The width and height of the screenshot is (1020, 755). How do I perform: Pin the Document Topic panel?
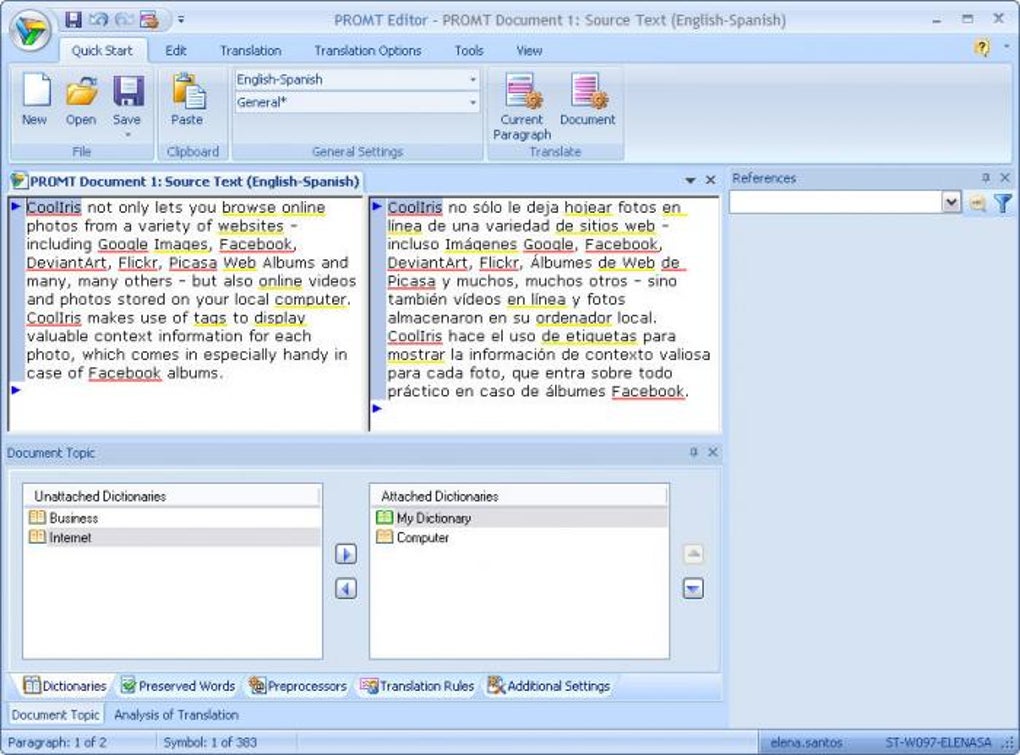coord(693,452)
